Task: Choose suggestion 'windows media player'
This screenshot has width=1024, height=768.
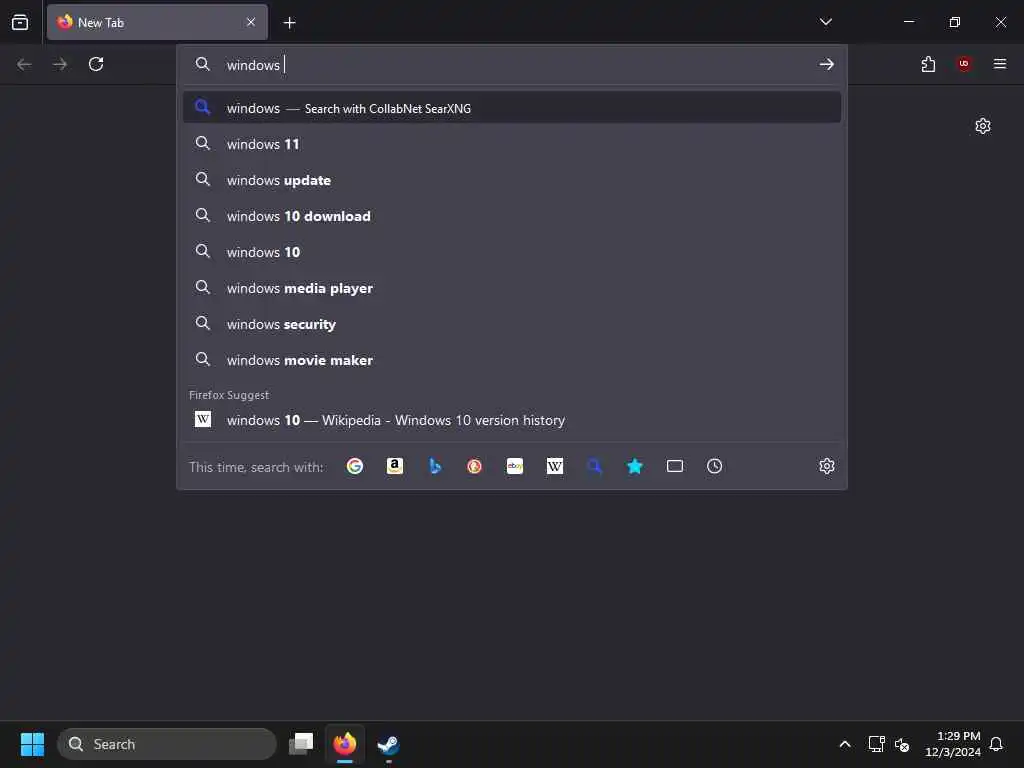Action: pos(512,288)
